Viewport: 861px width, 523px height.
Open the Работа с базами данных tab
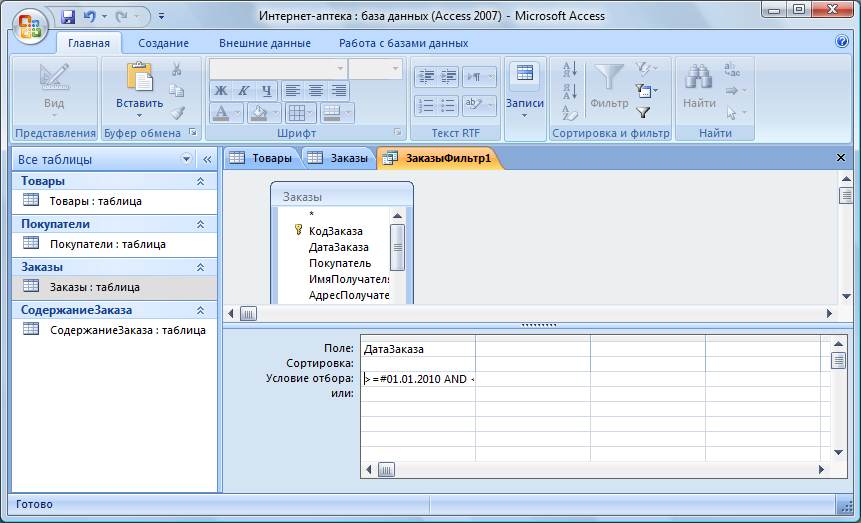coord(403,43)
